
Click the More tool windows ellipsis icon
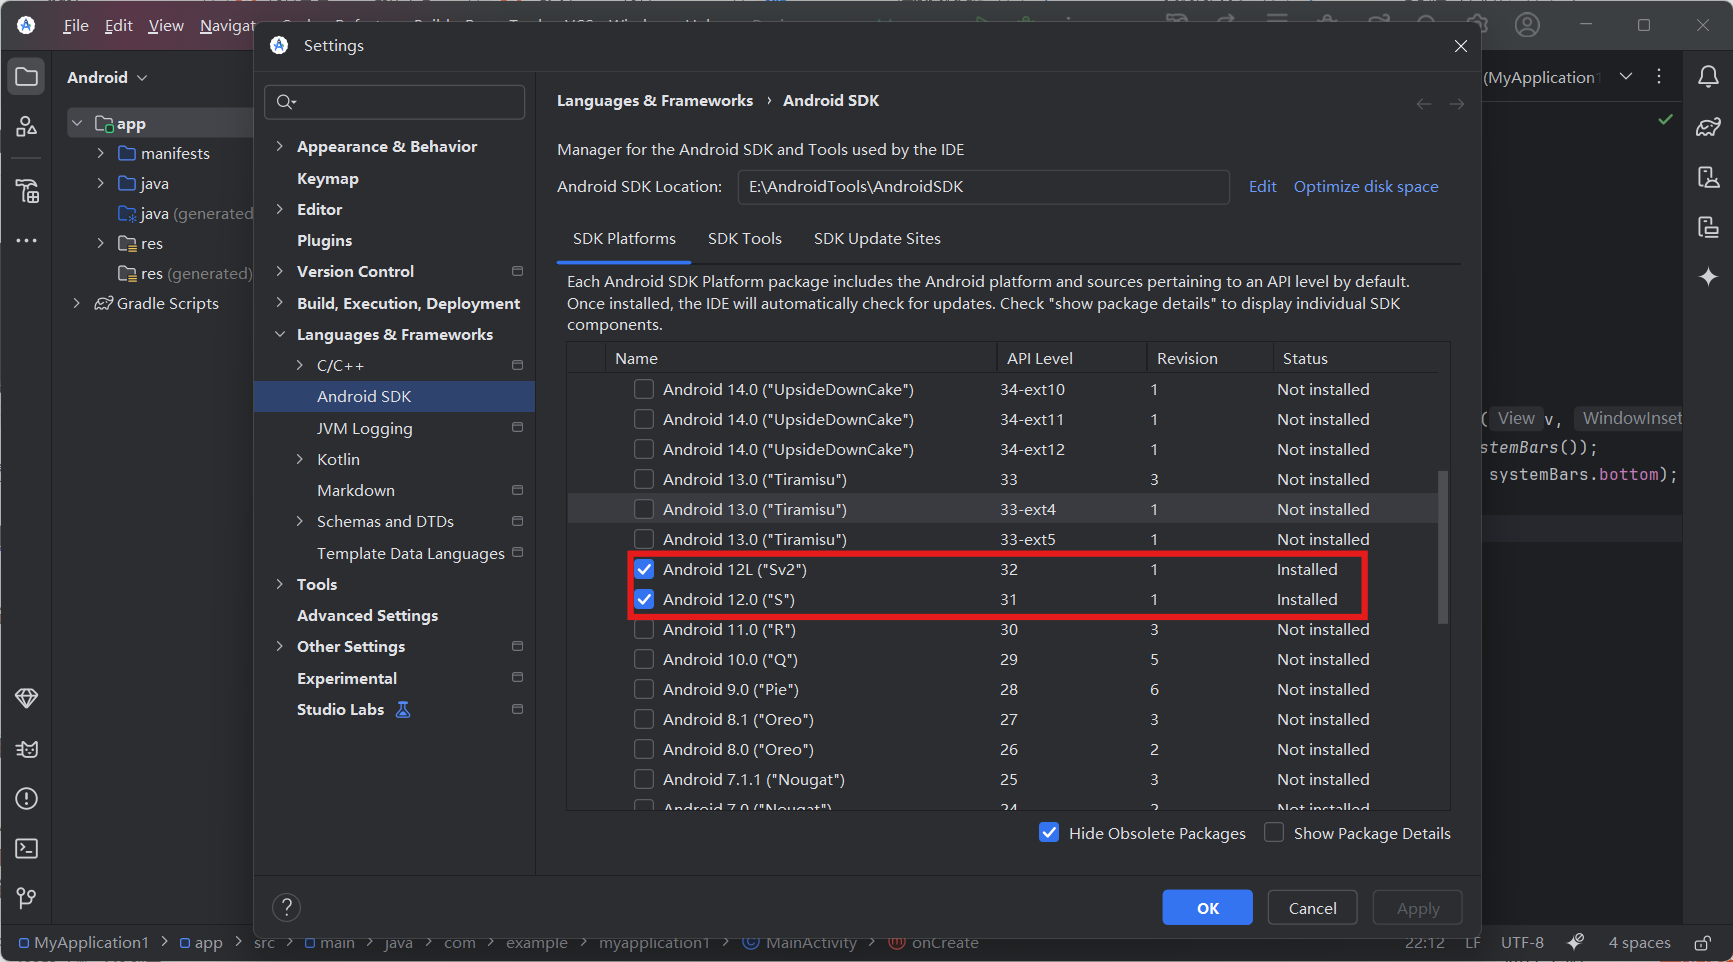coord(27,240)
